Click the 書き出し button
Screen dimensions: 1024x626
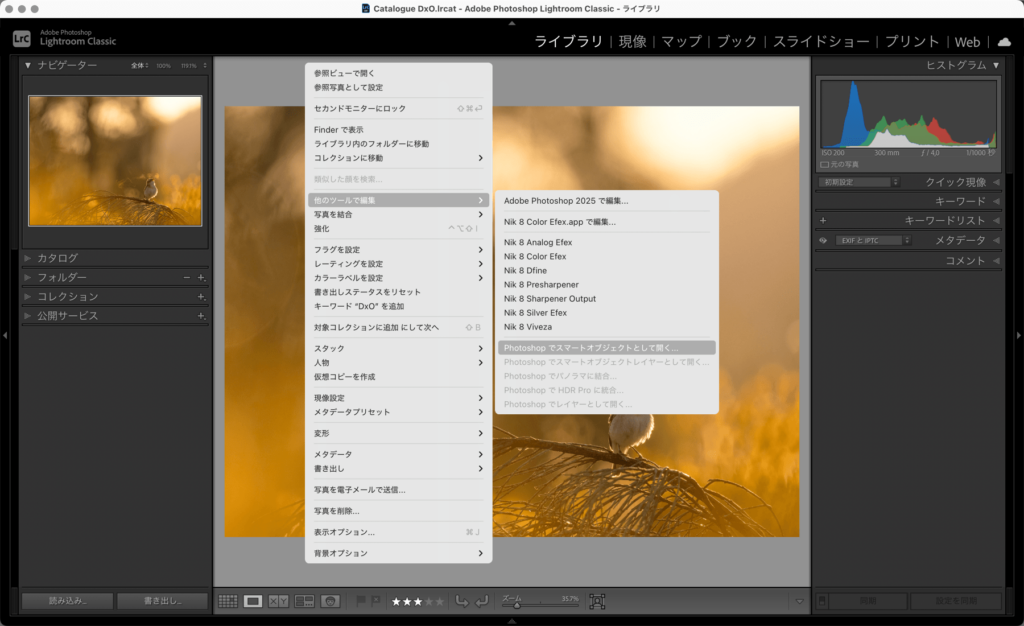pyautogui.click(x=163, y=601)
